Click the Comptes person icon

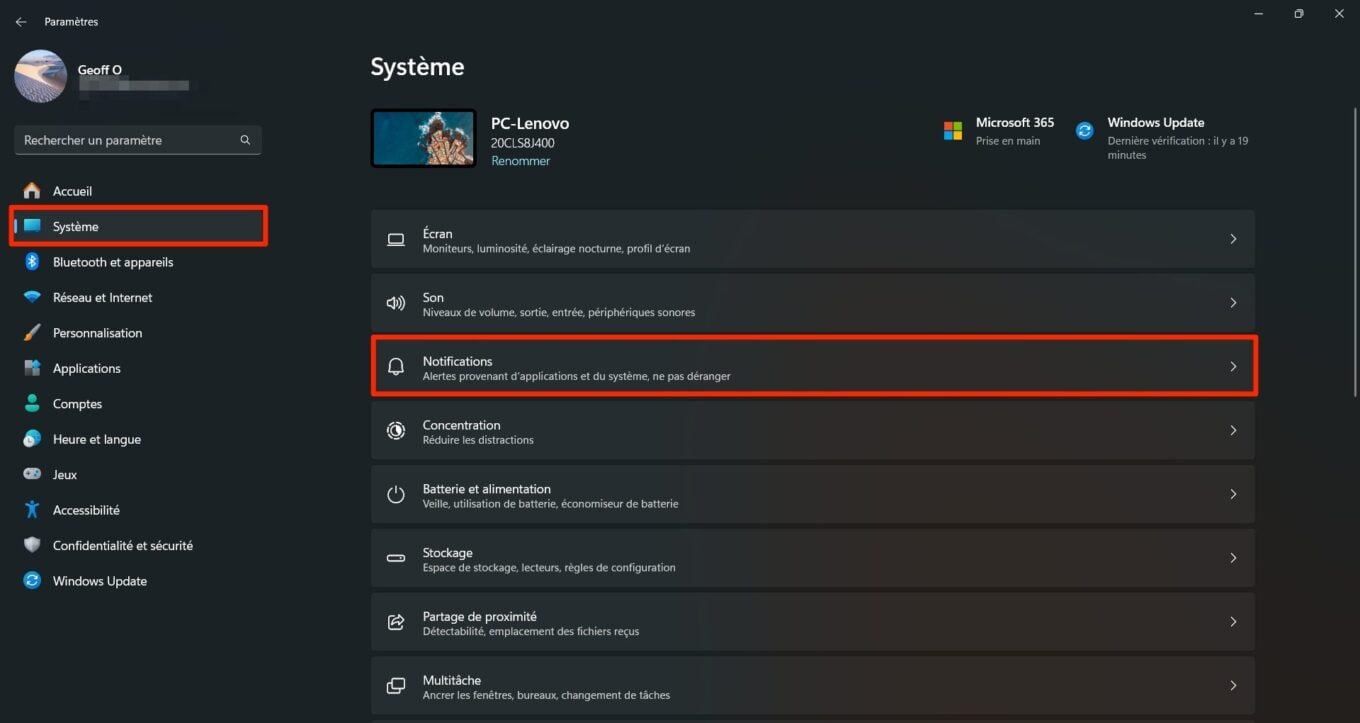(x=32, y=404)
